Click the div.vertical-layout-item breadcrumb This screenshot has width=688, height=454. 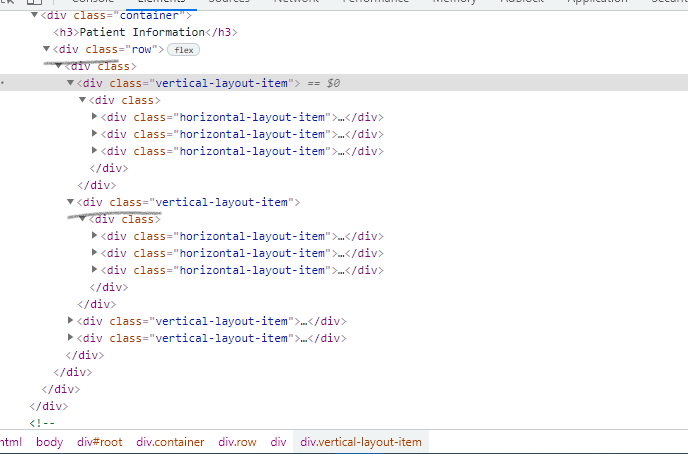(361, 442)
